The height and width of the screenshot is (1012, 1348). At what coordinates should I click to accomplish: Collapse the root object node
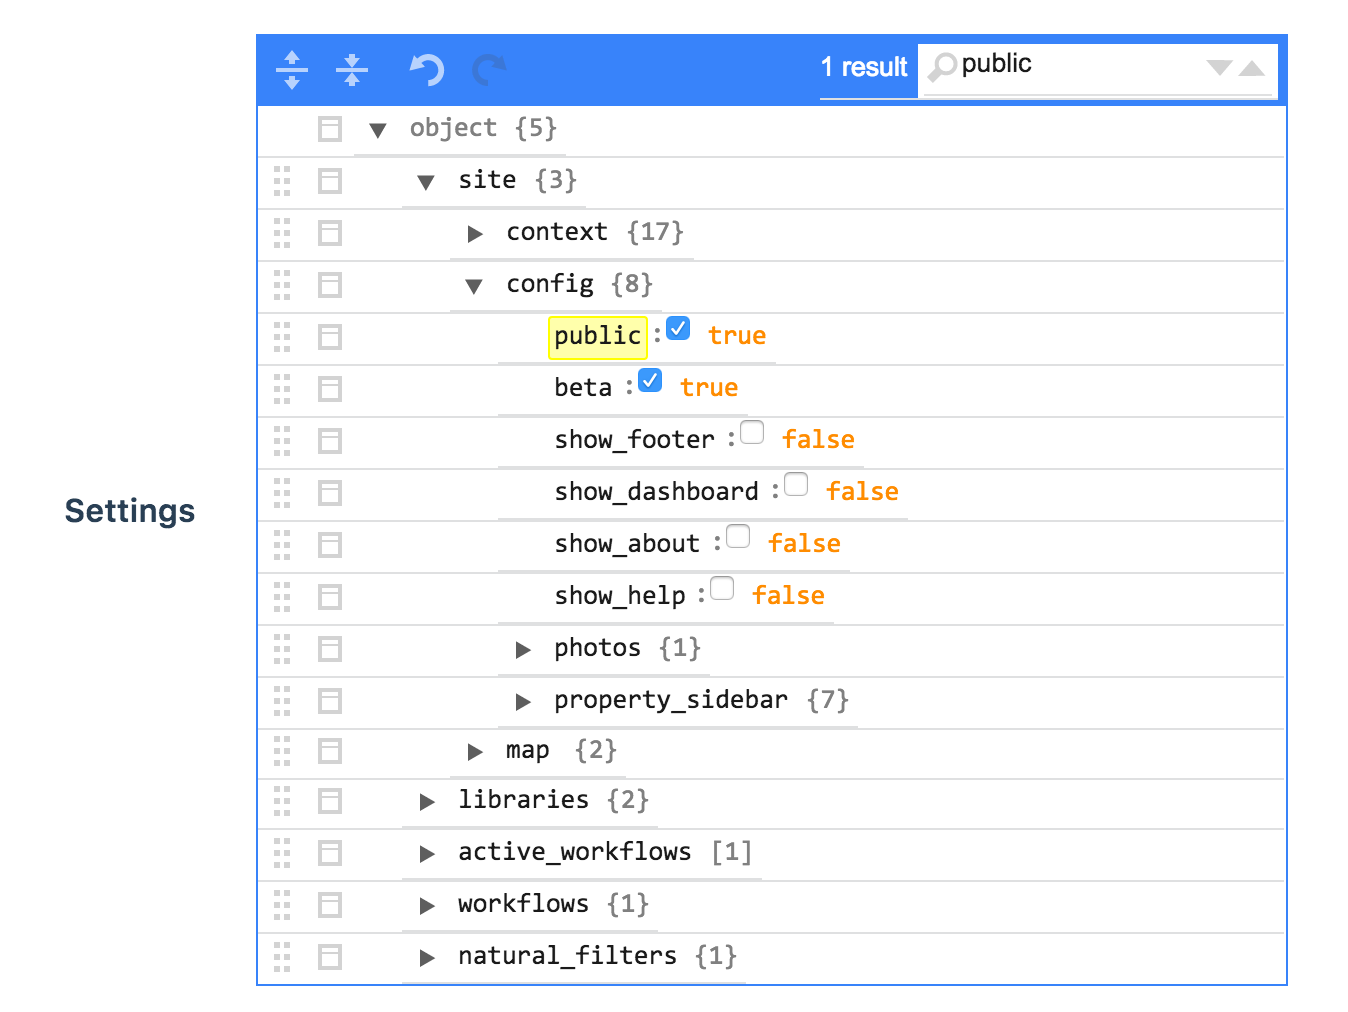point(378,130)
